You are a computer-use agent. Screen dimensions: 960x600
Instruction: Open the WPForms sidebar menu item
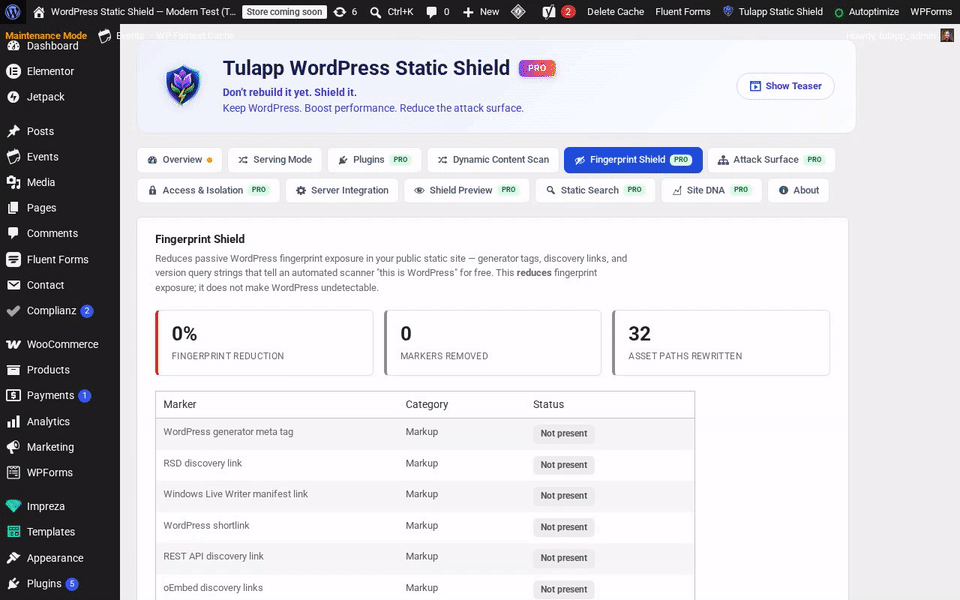point(60,473)
